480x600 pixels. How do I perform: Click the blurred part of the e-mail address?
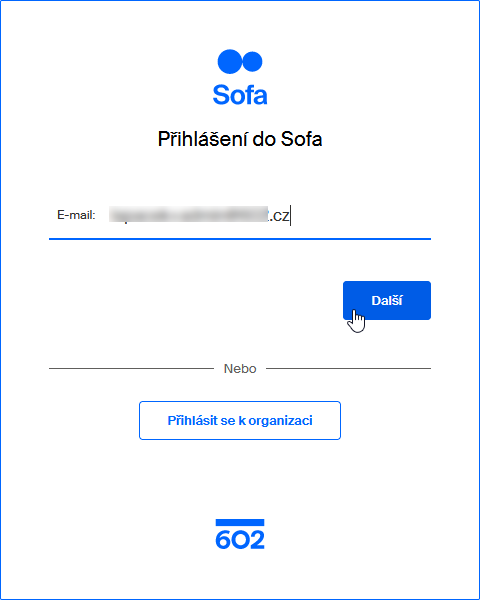pos(188,214)
